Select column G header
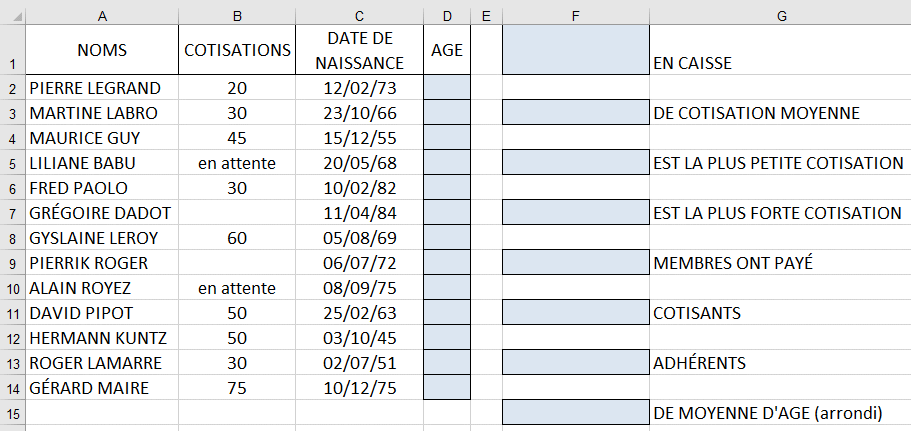Image resolution: width=911 pixels, height=431 pixels. tap(780, 15)
